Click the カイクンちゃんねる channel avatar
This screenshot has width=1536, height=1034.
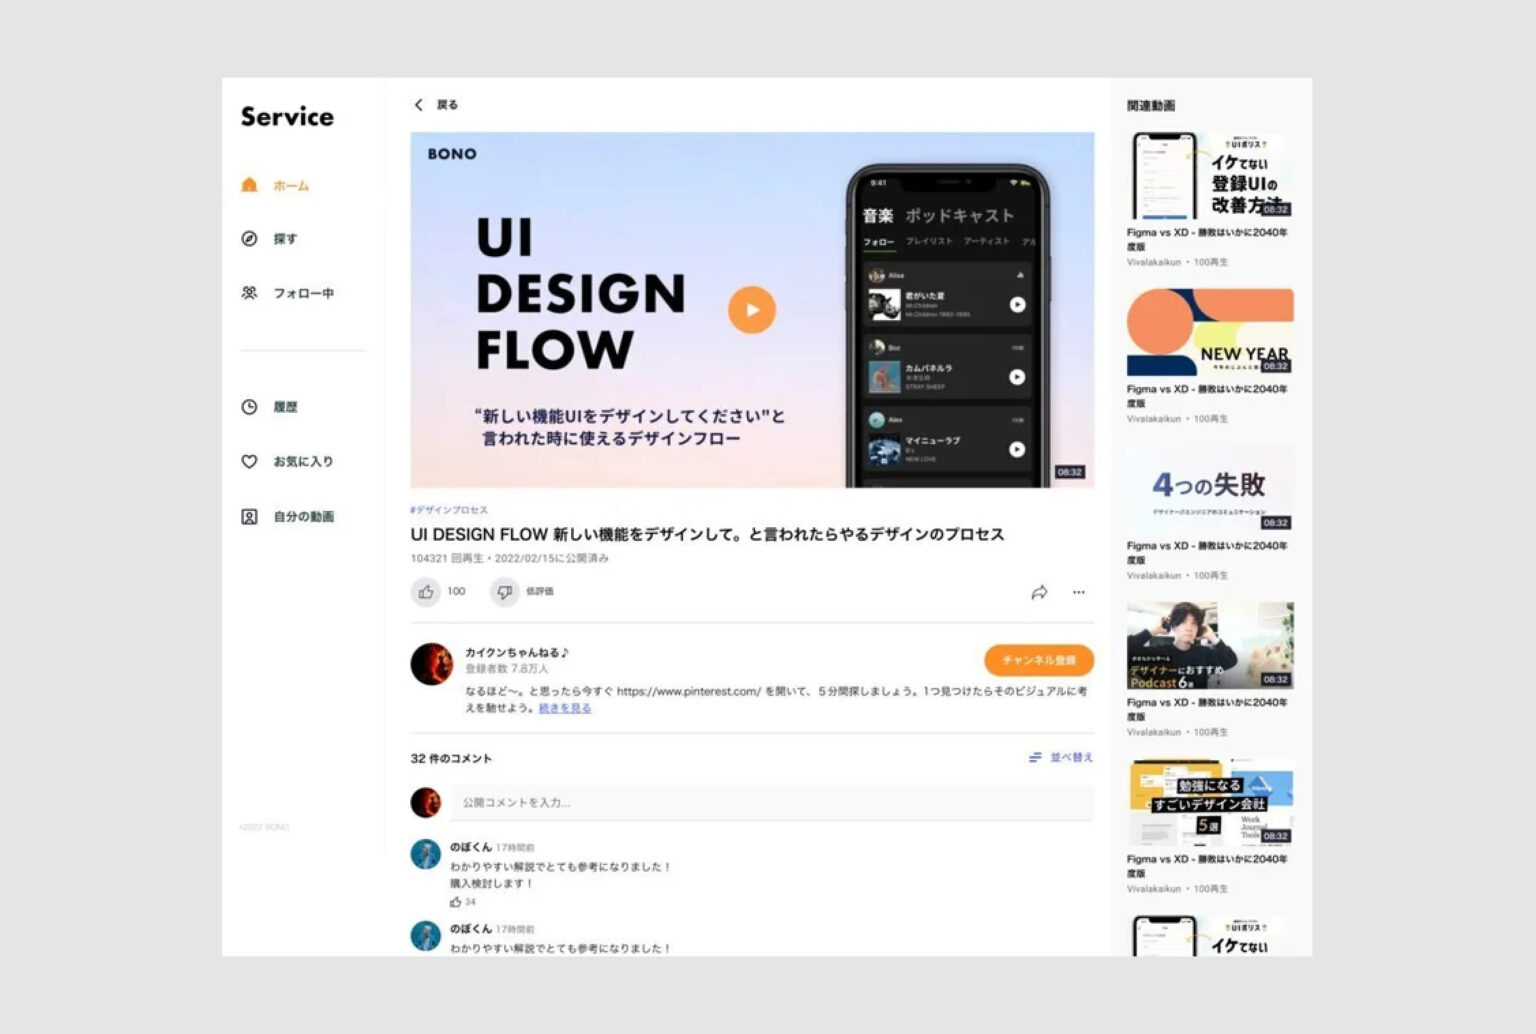tap(430, 662)
